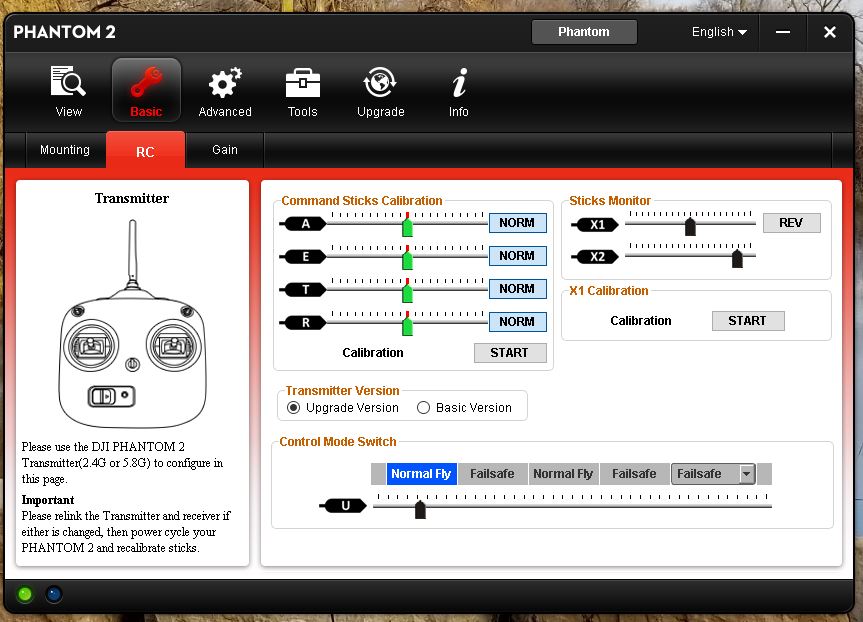
Task: Toggle NORM for channel E
Action: click(517, 256)
